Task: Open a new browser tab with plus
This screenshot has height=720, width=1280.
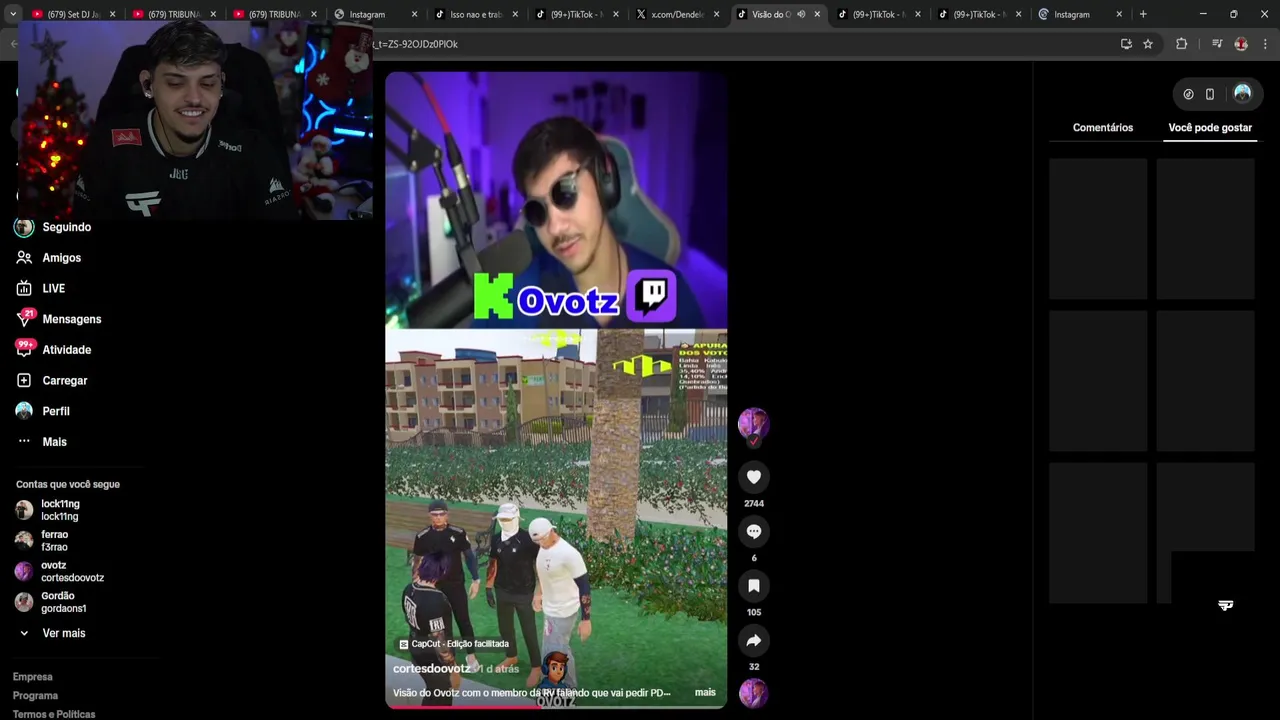Action: pyautogui.click(x=1143, y=14)
